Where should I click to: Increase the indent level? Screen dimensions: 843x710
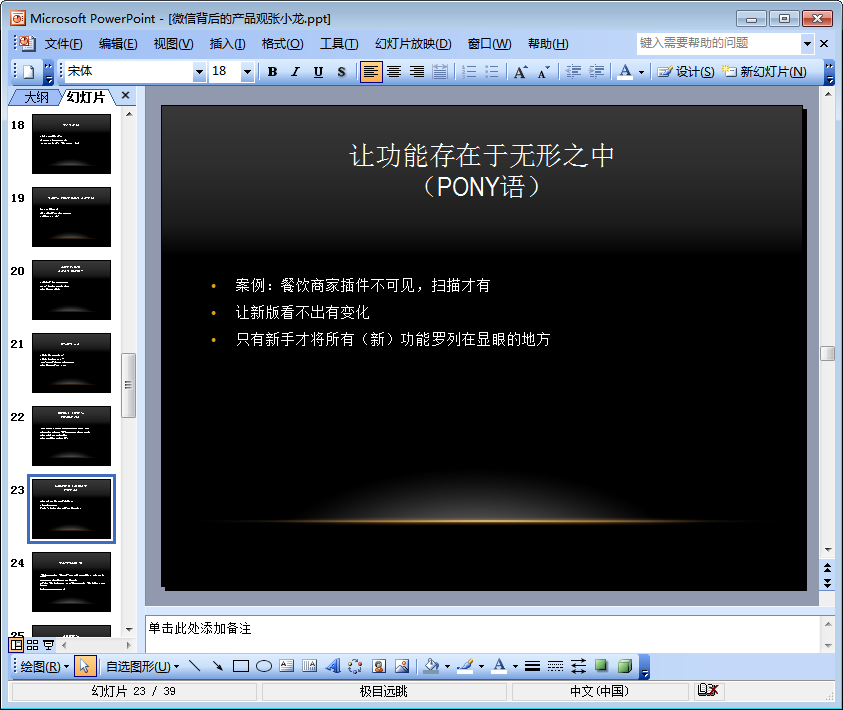point(596,71)
